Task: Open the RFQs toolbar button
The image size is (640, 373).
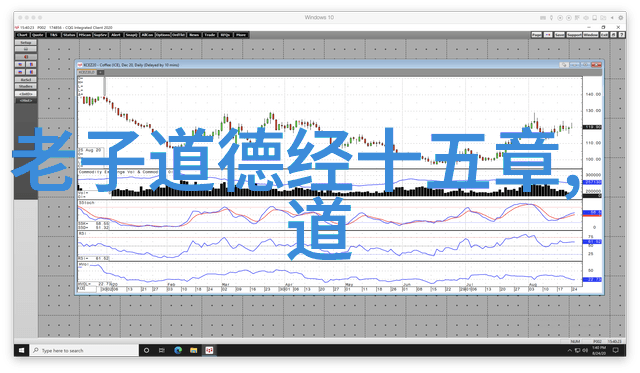Action: click(x=225, y=35)
